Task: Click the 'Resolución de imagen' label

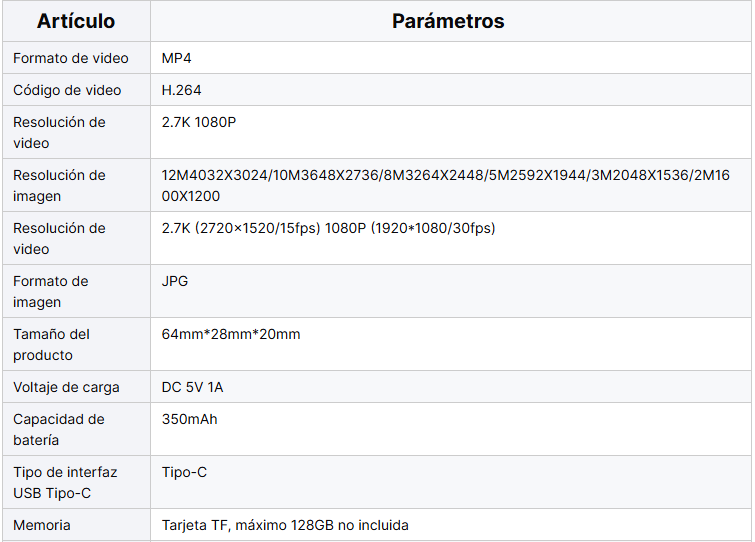Action: tap(59, 186)
